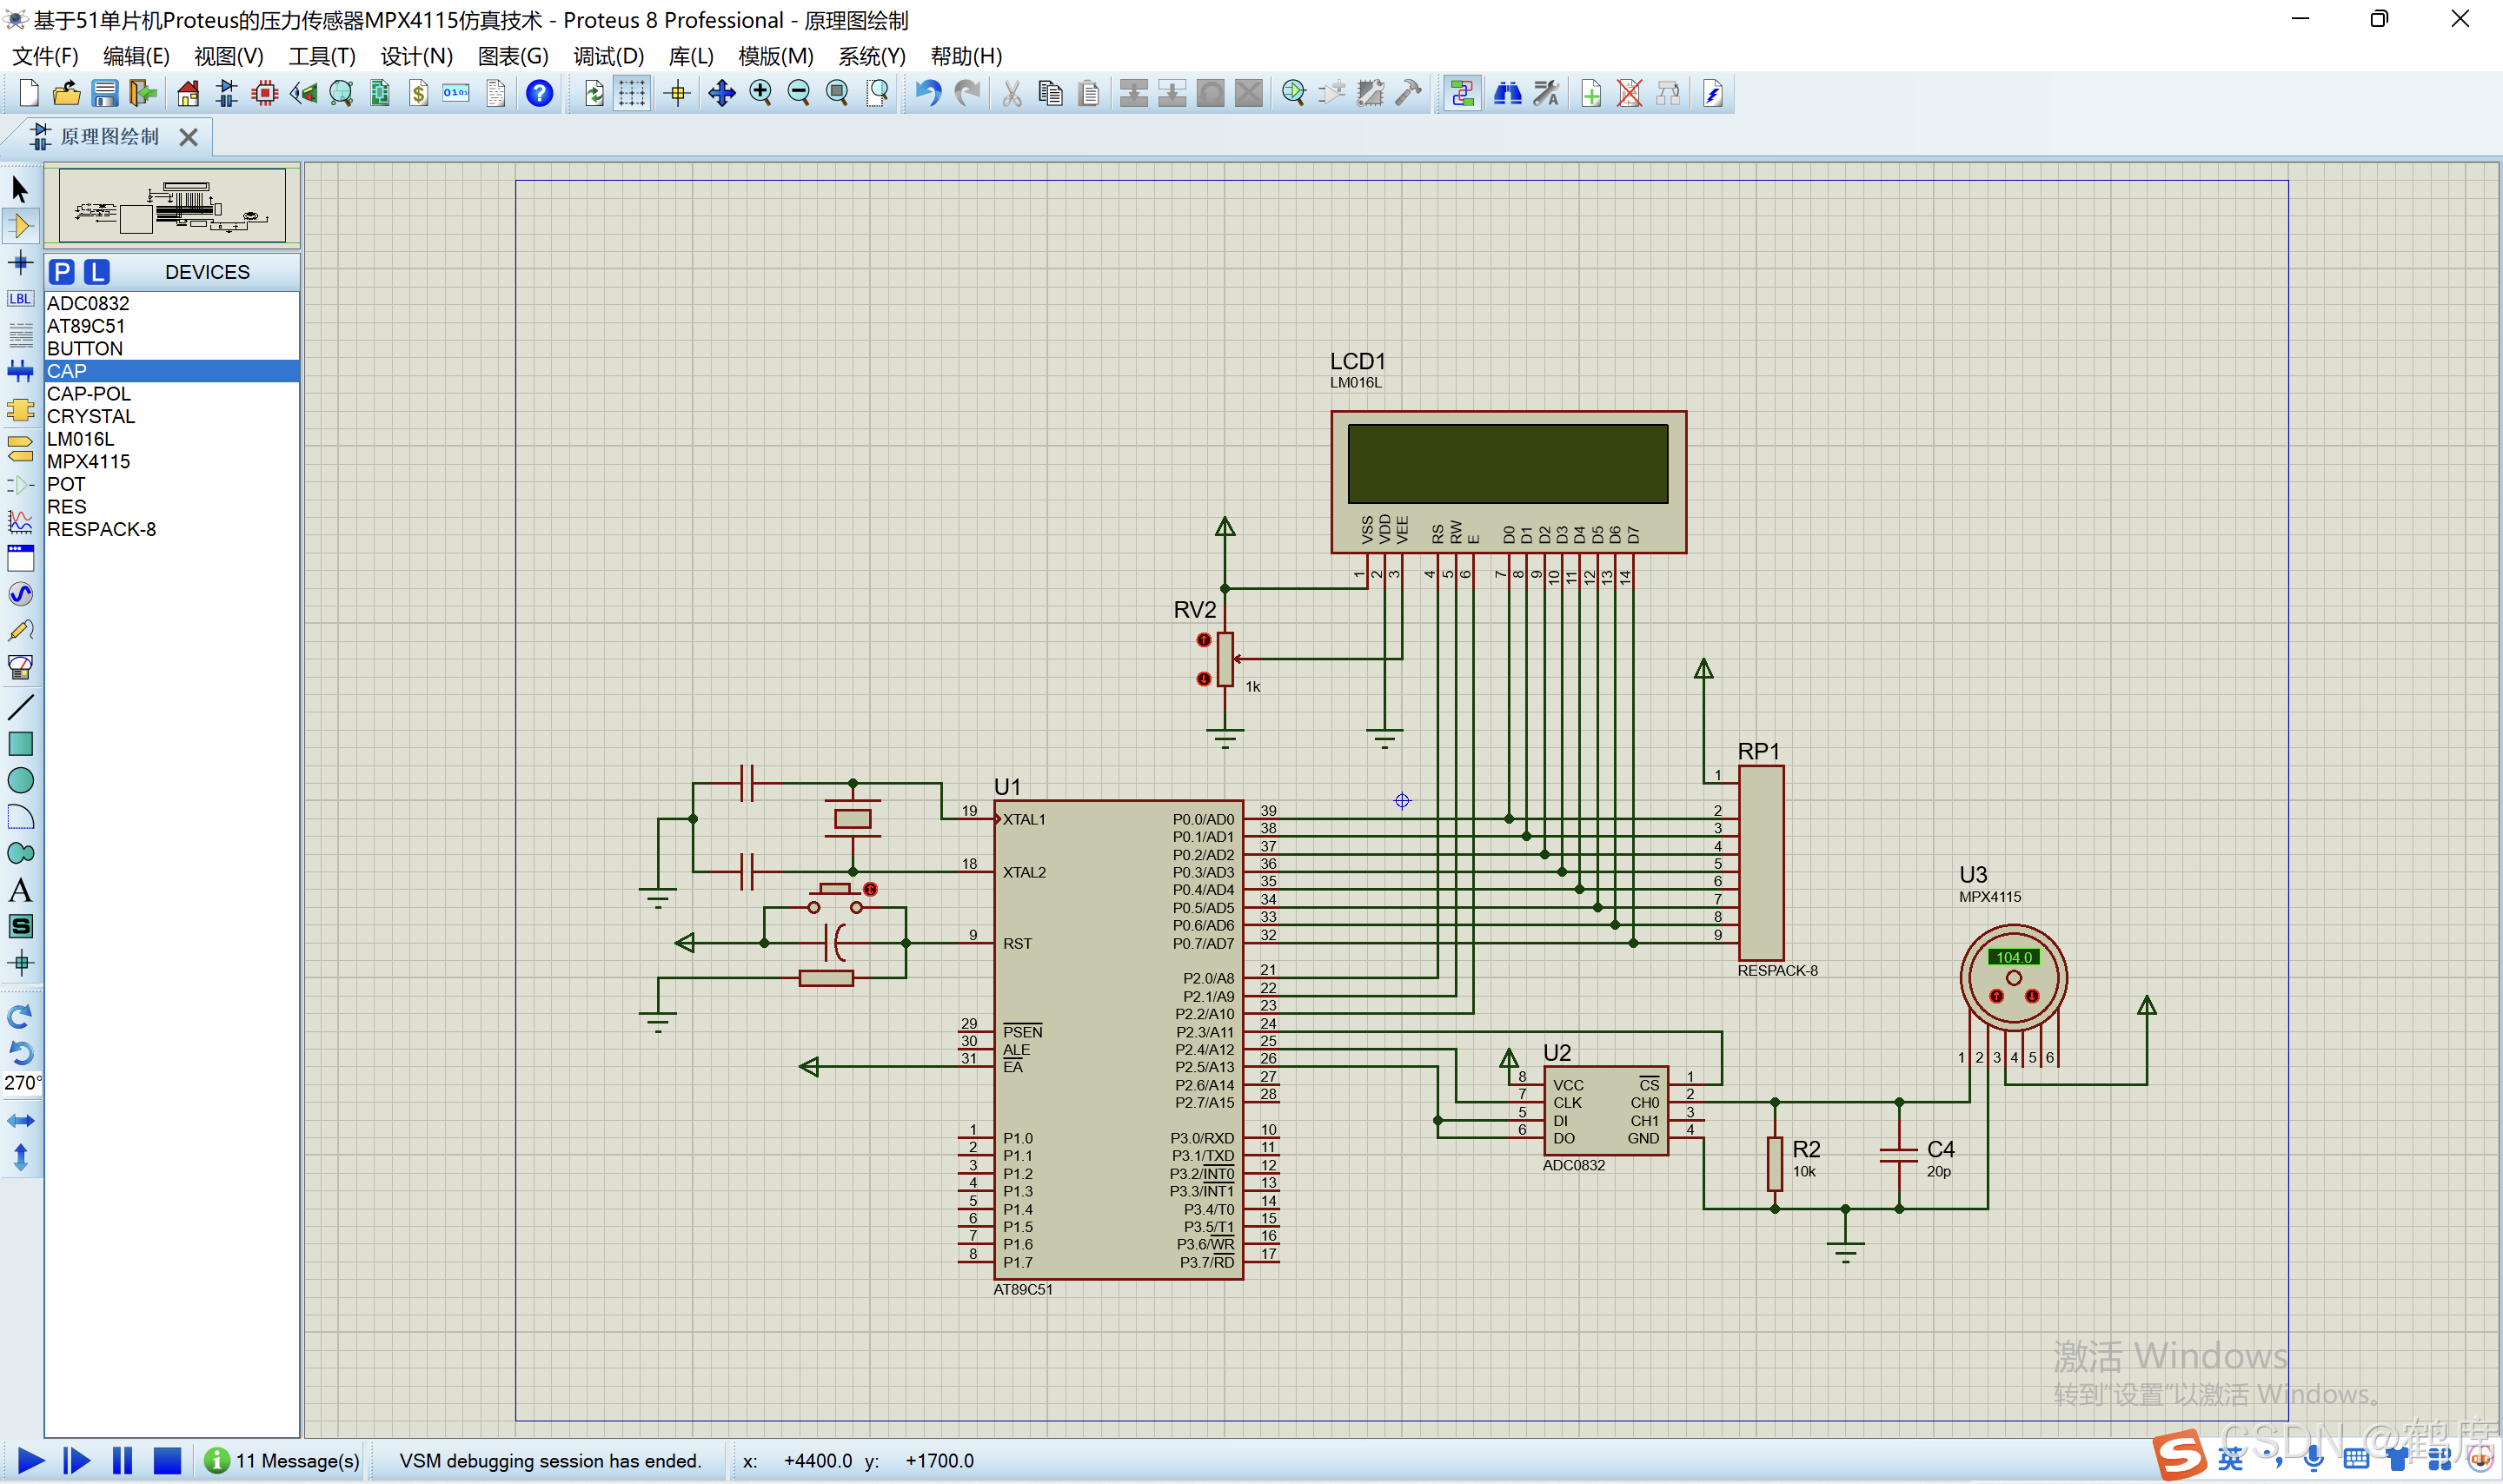Click the Save project toolbar icon

(104, 94)
